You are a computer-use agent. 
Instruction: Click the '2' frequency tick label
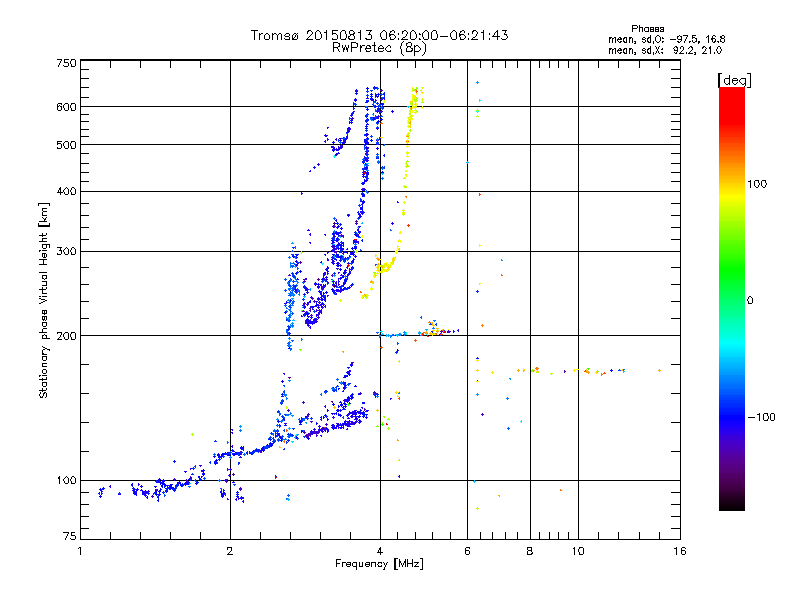coord(230,551)
